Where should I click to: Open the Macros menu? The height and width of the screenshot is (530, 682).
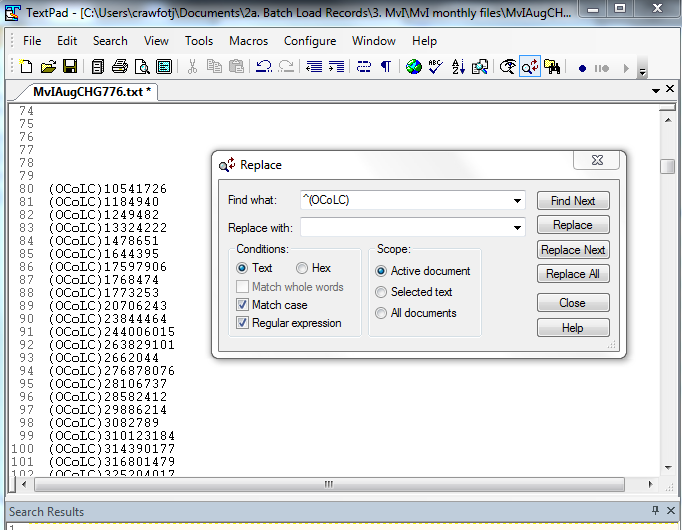pos(249,41)
